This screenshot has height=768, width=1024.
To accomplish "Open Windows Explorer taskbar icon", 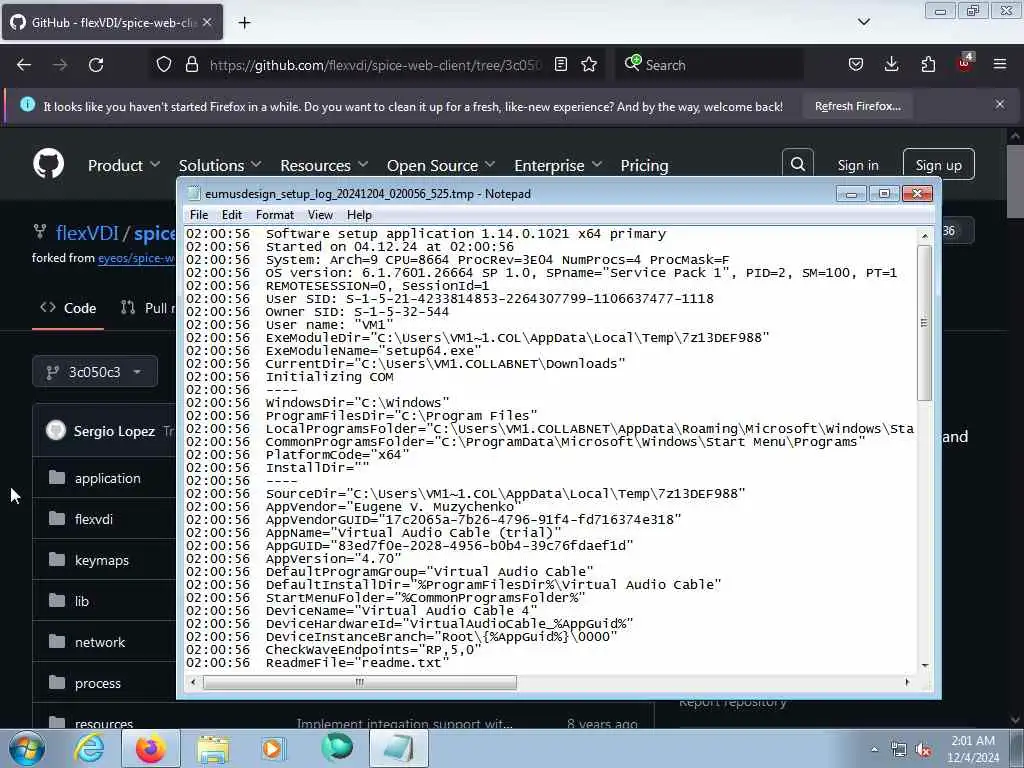I will pos(213,749).
